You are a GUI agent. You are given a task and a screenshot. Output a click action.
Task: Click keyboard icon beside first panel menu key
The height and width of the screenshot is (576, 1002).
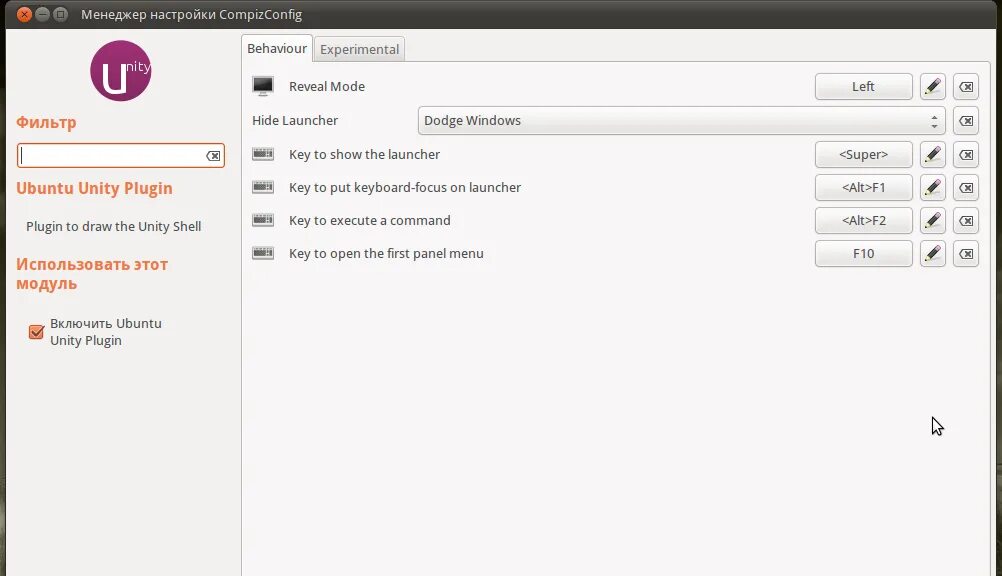point(263,253)
